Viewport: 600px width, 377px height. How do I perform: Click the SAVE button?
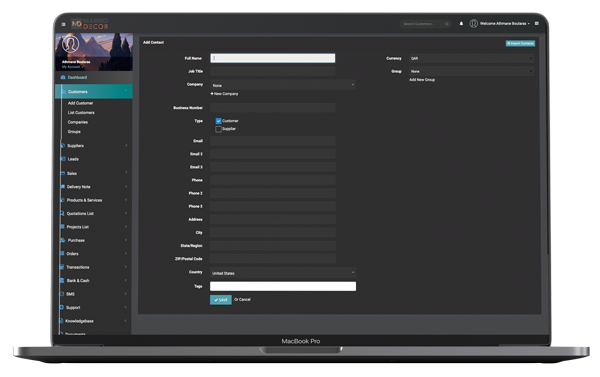coord(221,300)
